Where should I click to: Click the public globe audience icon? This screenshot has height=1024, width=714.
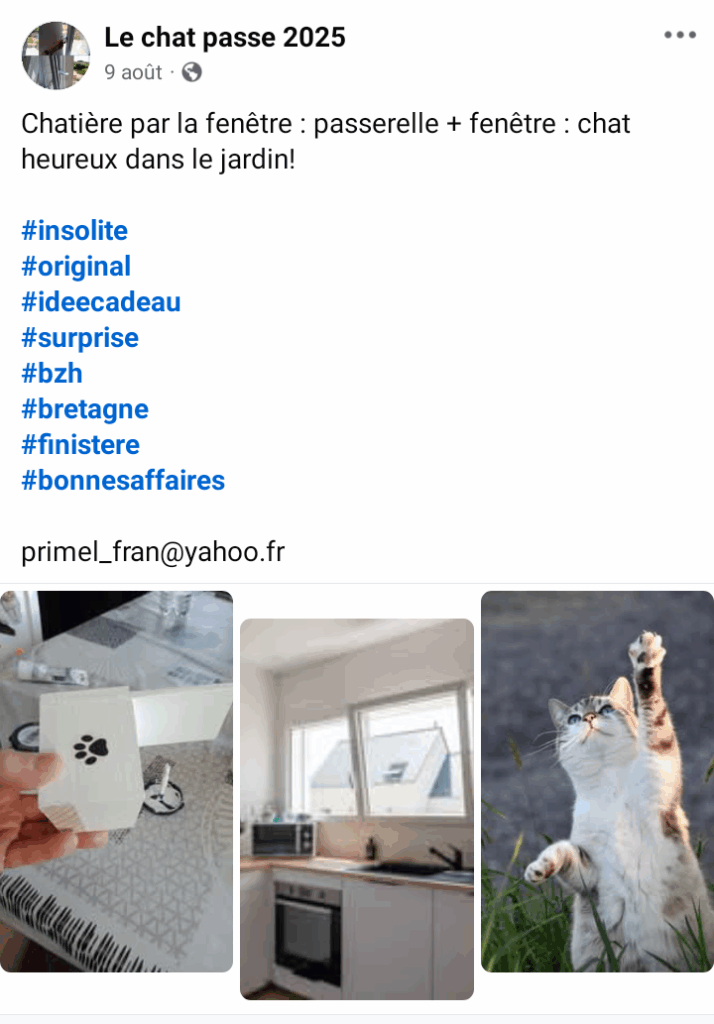(x=191, y=72)
